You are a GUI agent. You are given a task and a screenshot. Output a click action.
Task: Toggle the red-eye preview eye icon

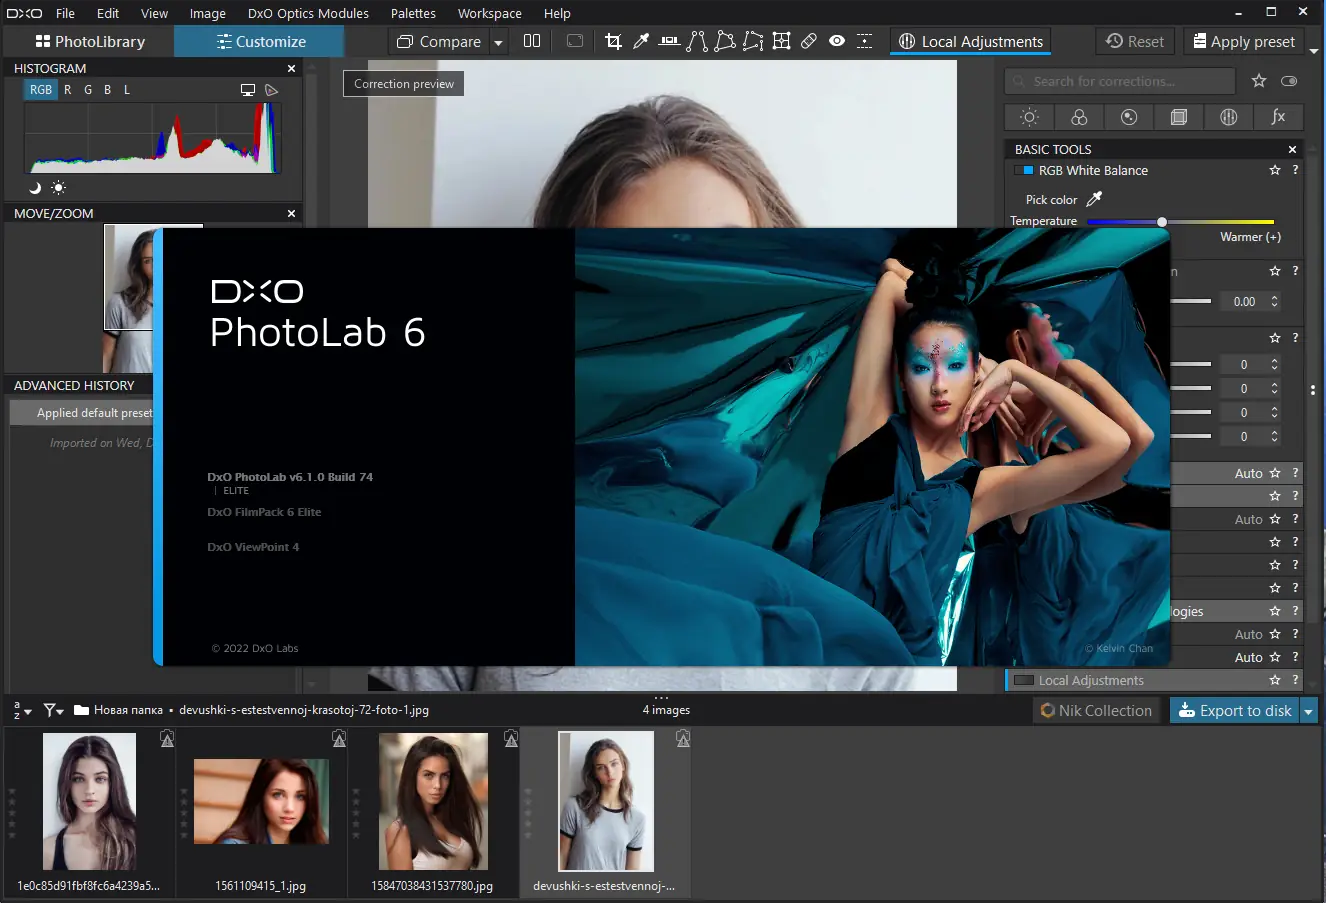[x=837, y=41]
